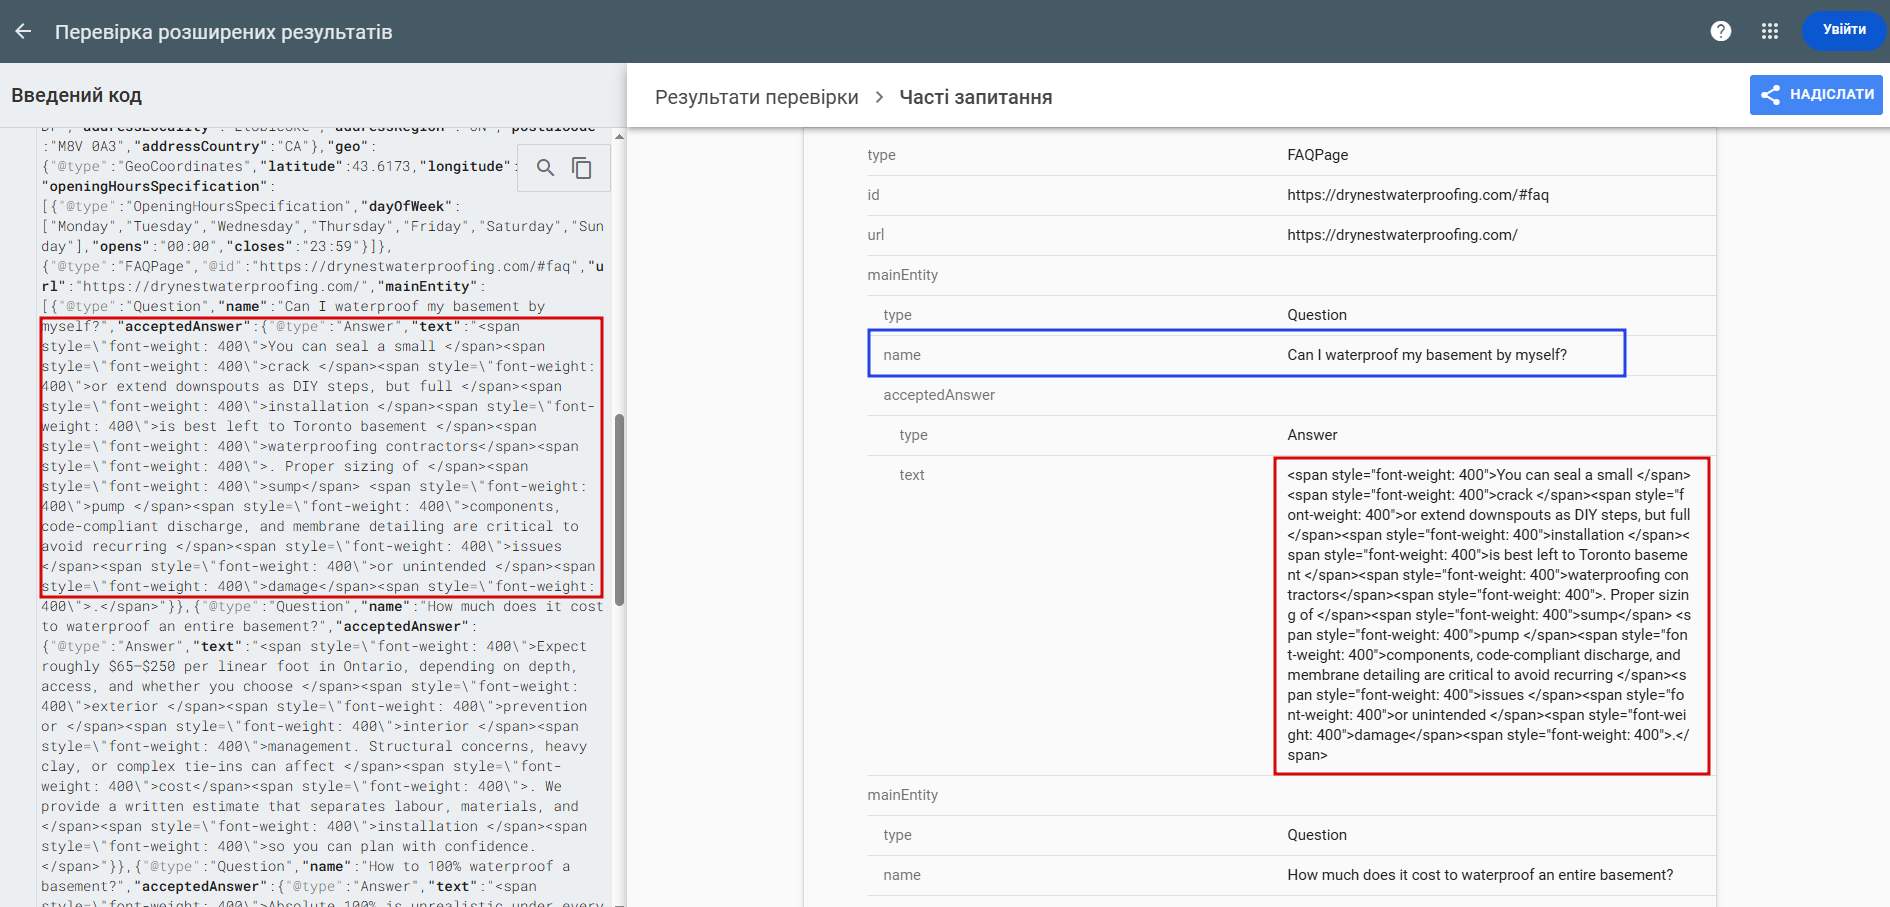1890x907 pixels.
Task: Click the Увійти sign-in button
Action: point(1844,30)
